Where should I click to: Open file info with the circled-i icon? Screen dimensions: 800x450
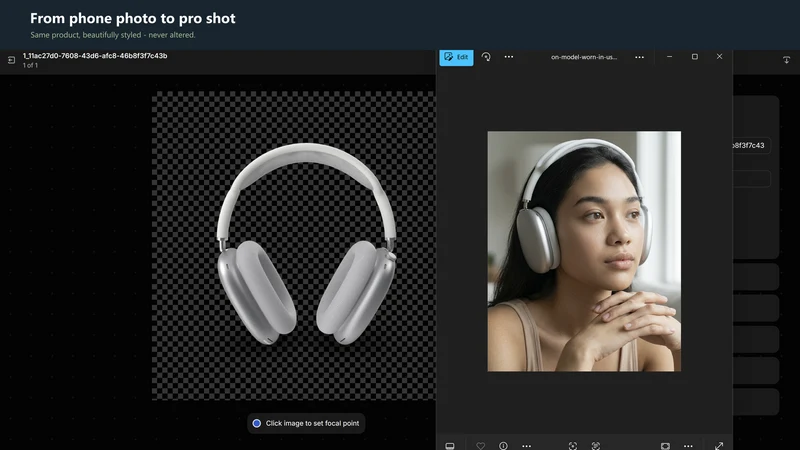[503, 445]
